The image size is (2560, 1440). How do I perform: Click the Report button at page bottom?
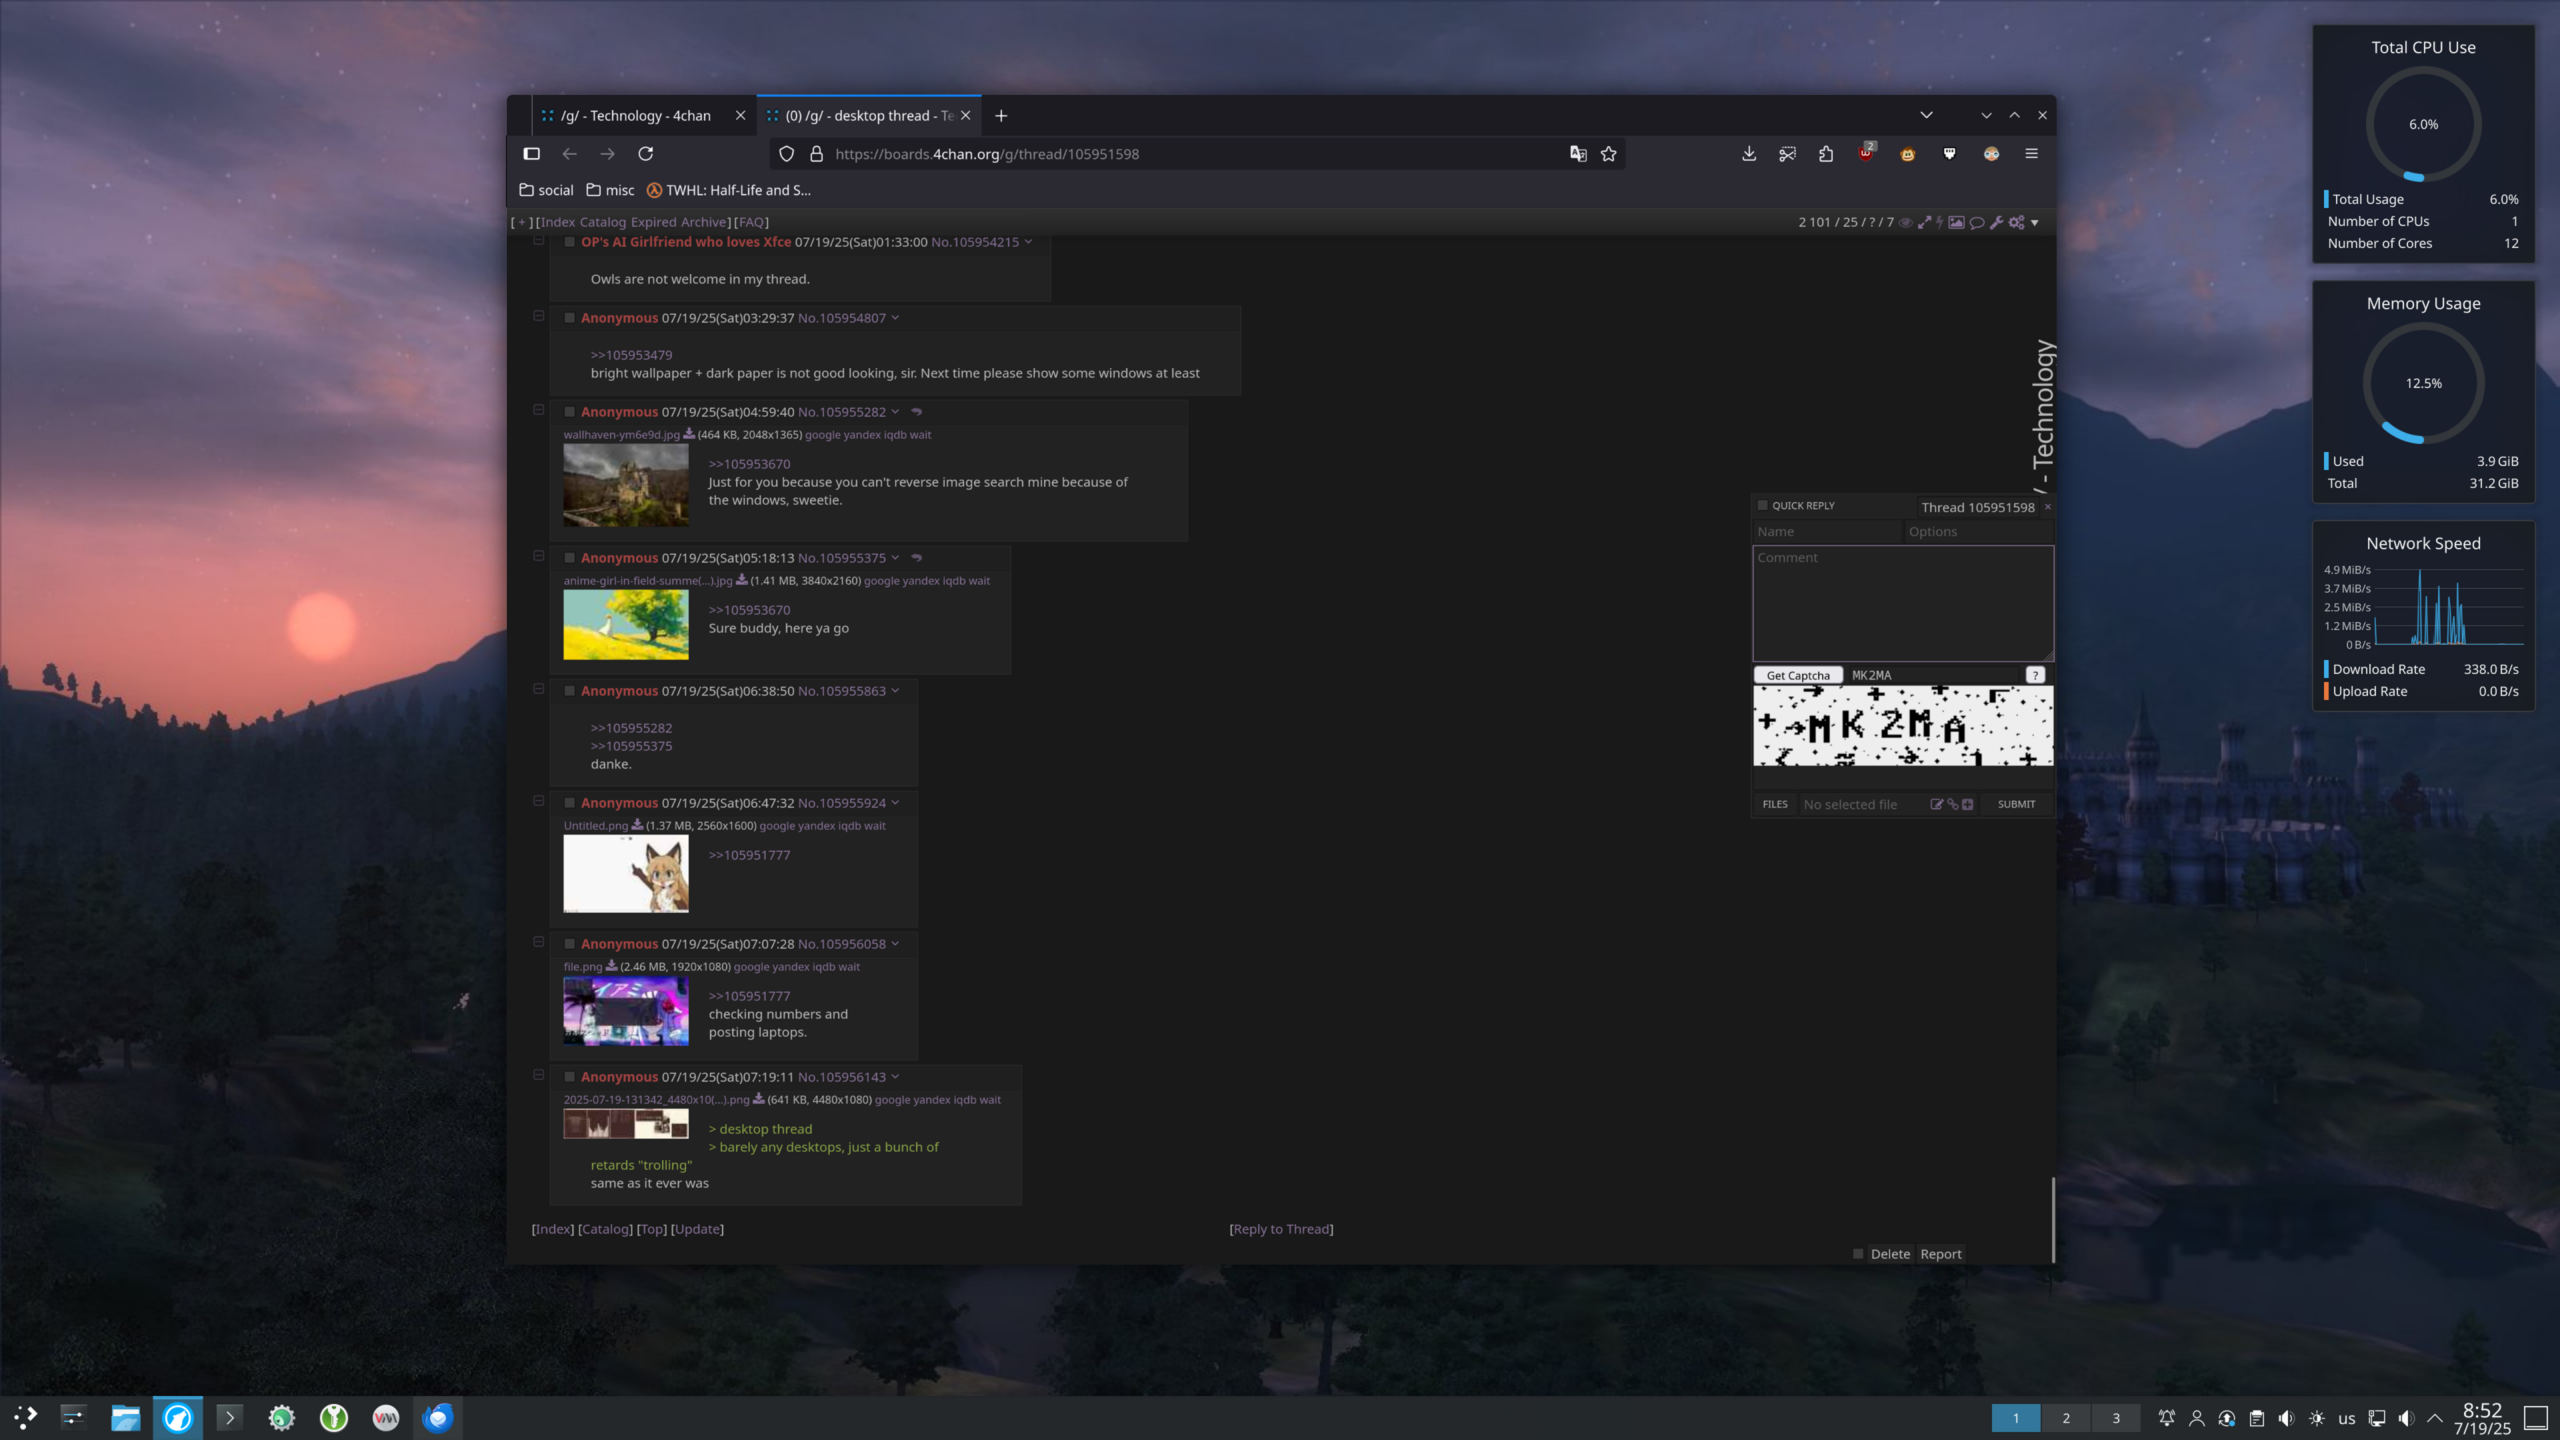point(1940,1254)
